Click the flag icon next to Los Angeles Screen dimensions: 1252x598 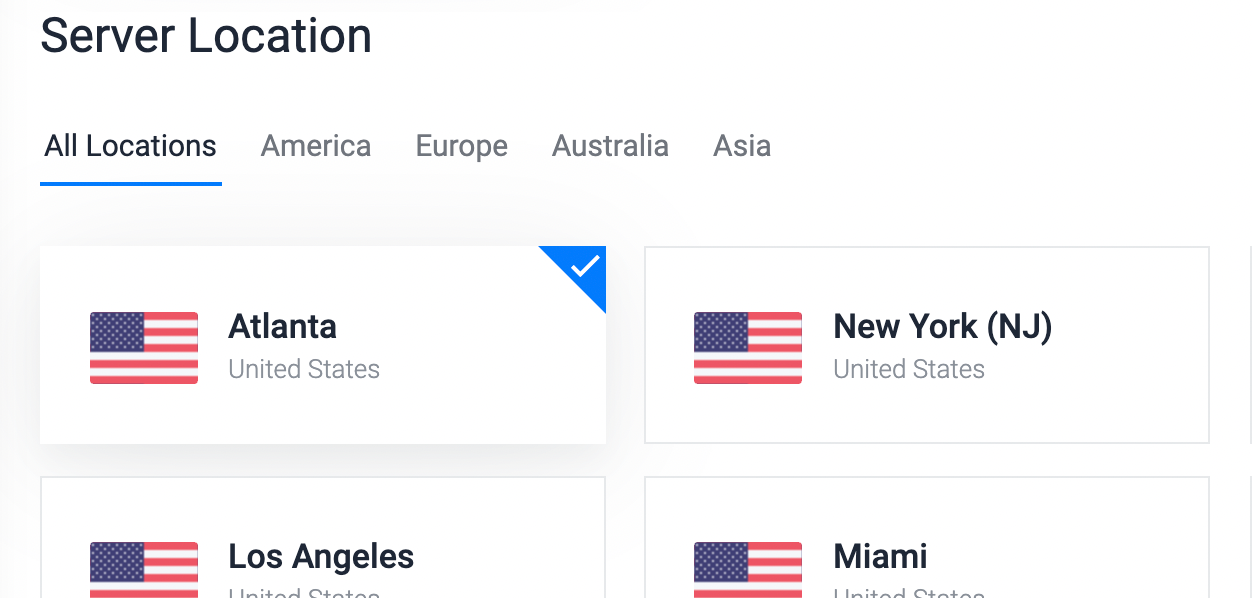tap(144, 570)
